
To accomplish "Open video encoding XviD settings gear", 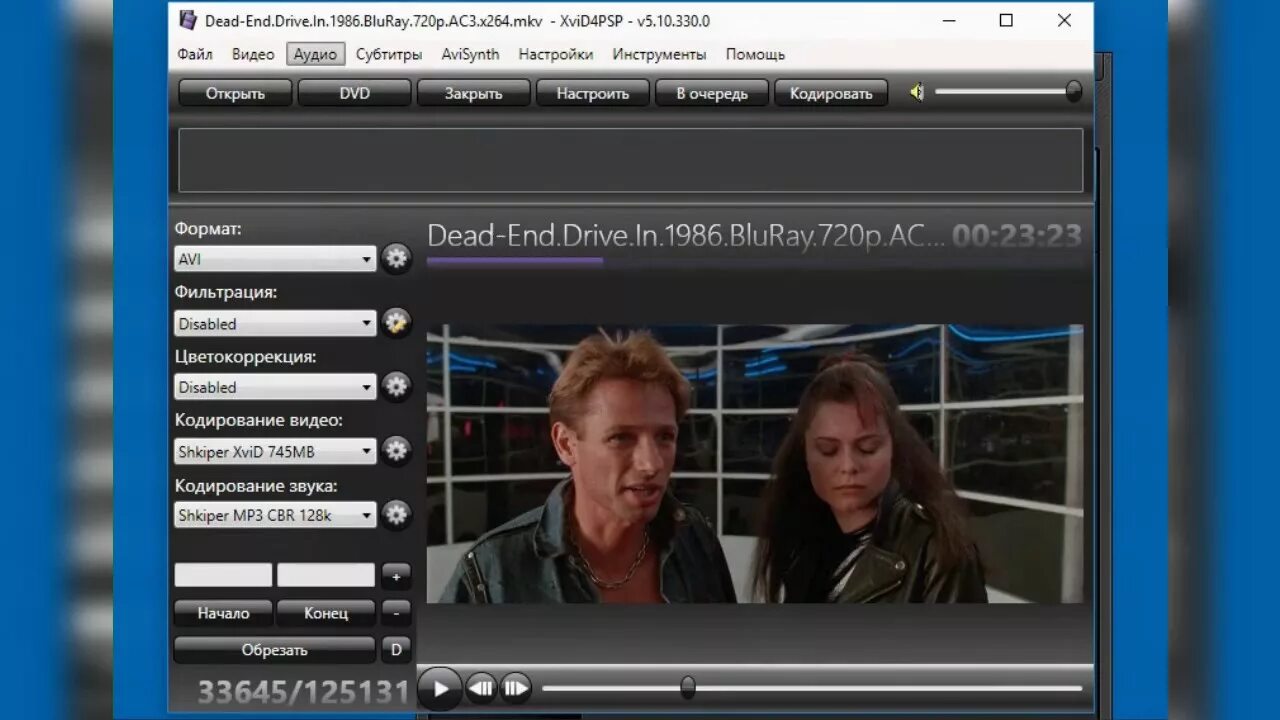I will point(397,451).
